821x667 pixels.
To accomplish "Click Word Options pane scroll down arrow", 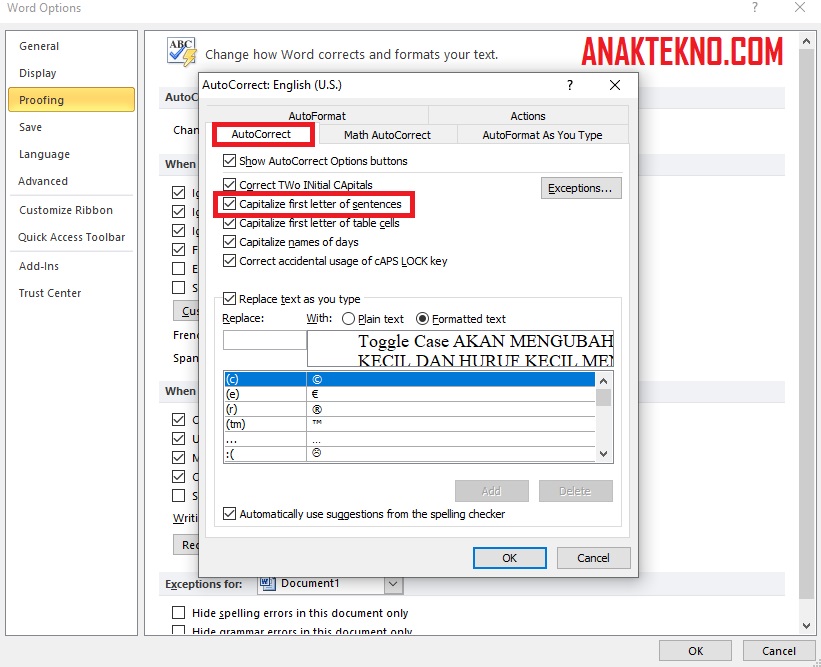I will click(806, 626).
